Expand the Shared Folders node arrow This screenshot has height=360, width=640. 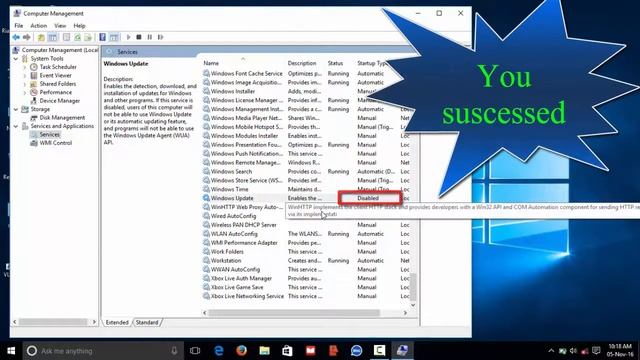24,84
